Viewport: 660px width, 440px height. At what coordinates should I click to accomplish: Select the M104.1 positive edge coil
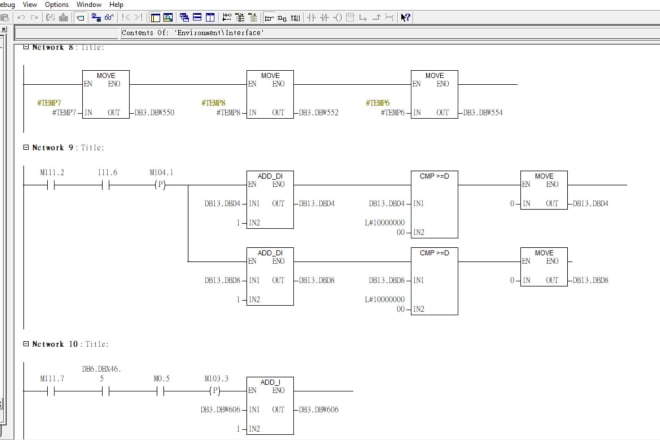pyautogui.click(x=160, y=185)
